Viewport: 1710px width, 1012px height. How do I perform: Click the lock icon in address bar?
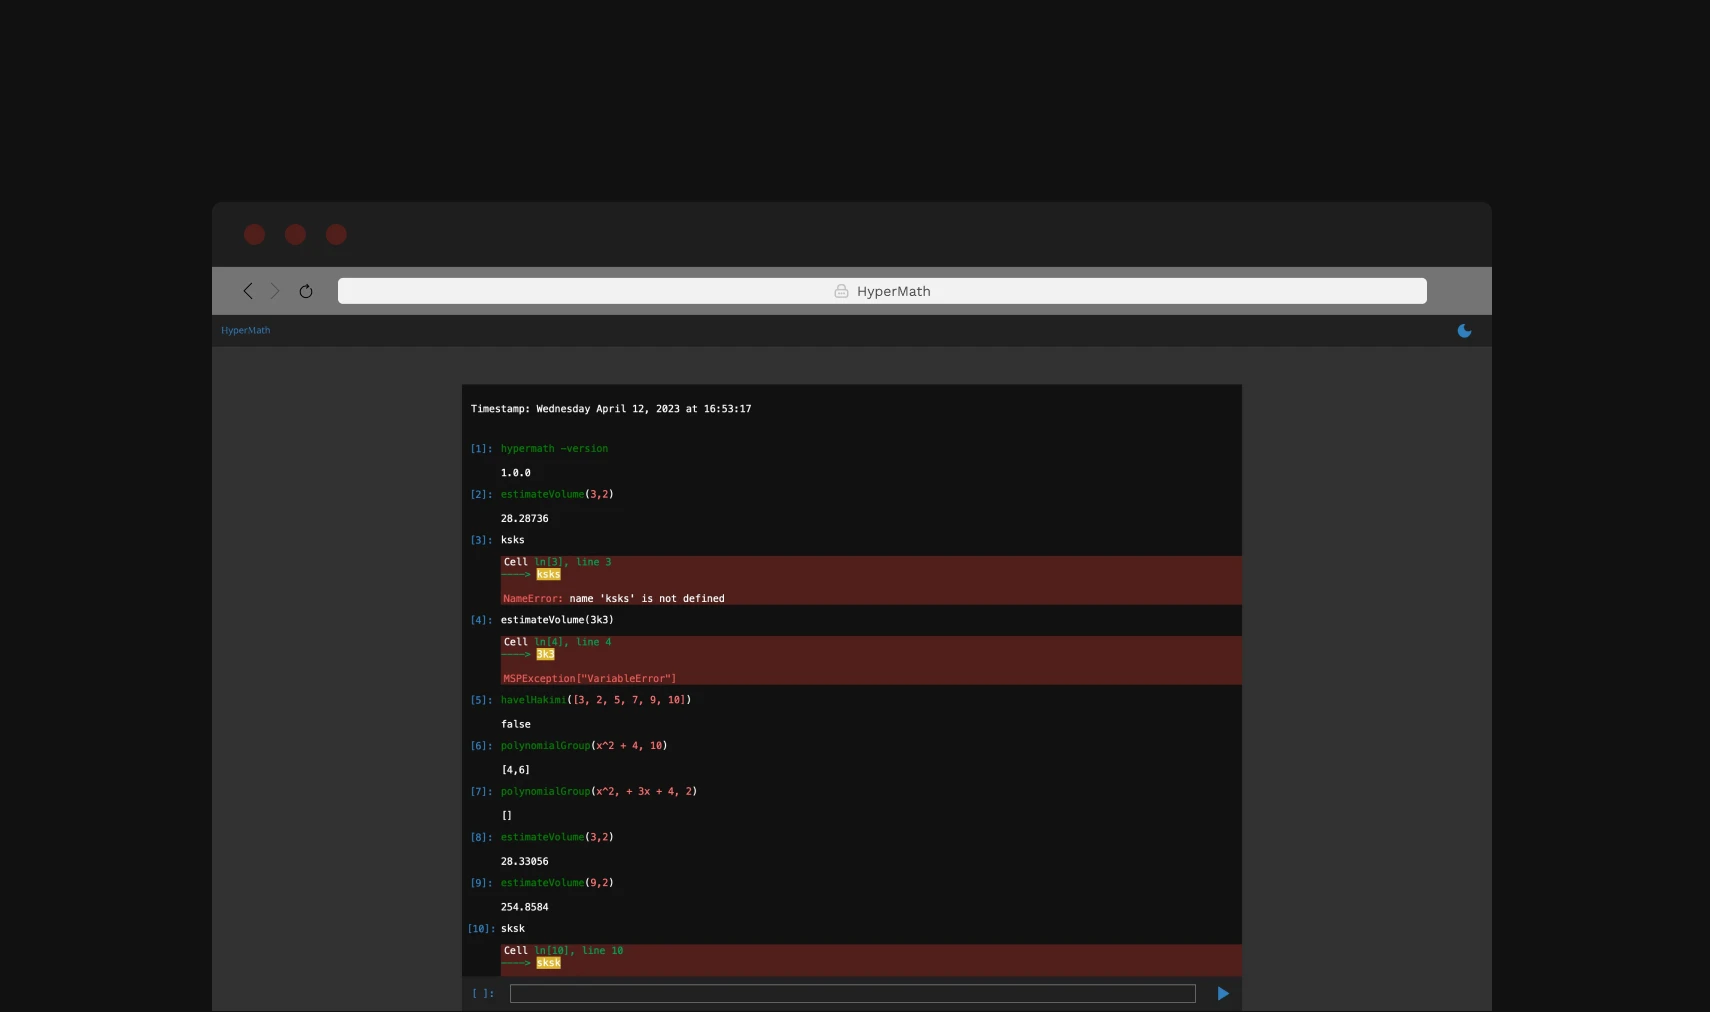tap(841, 291)
